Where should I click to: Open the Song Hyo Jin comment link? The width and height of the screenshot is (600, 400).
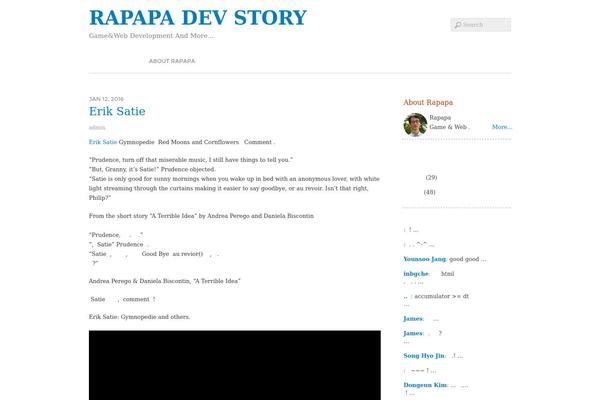[424, 356]
